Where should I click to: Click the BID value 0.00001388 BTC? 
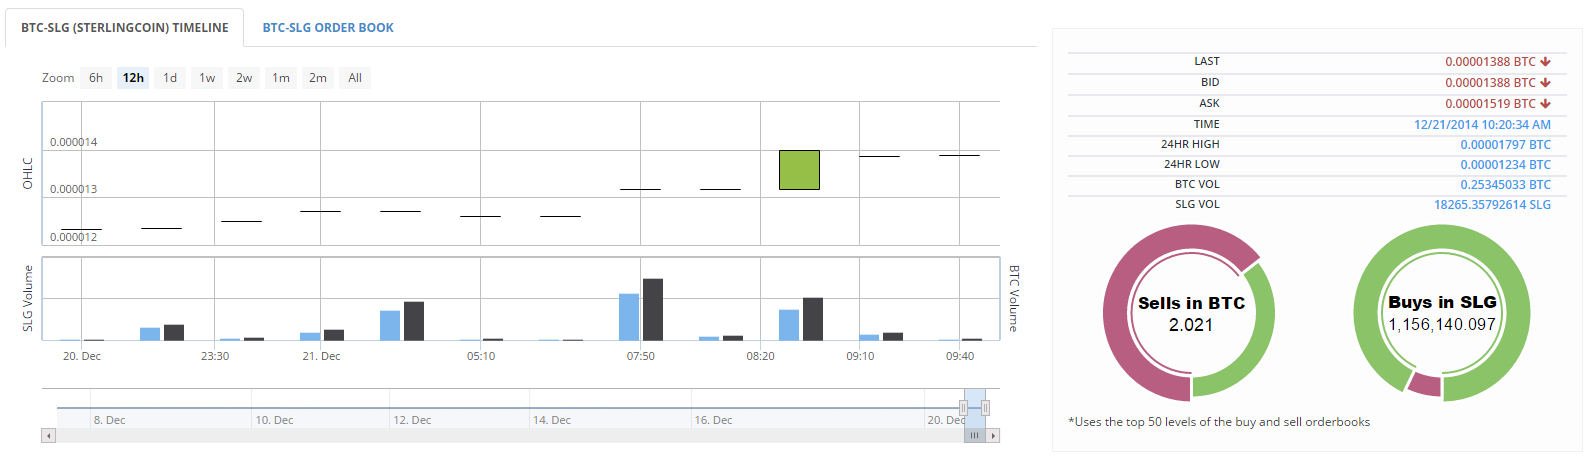click(1490, 83)
